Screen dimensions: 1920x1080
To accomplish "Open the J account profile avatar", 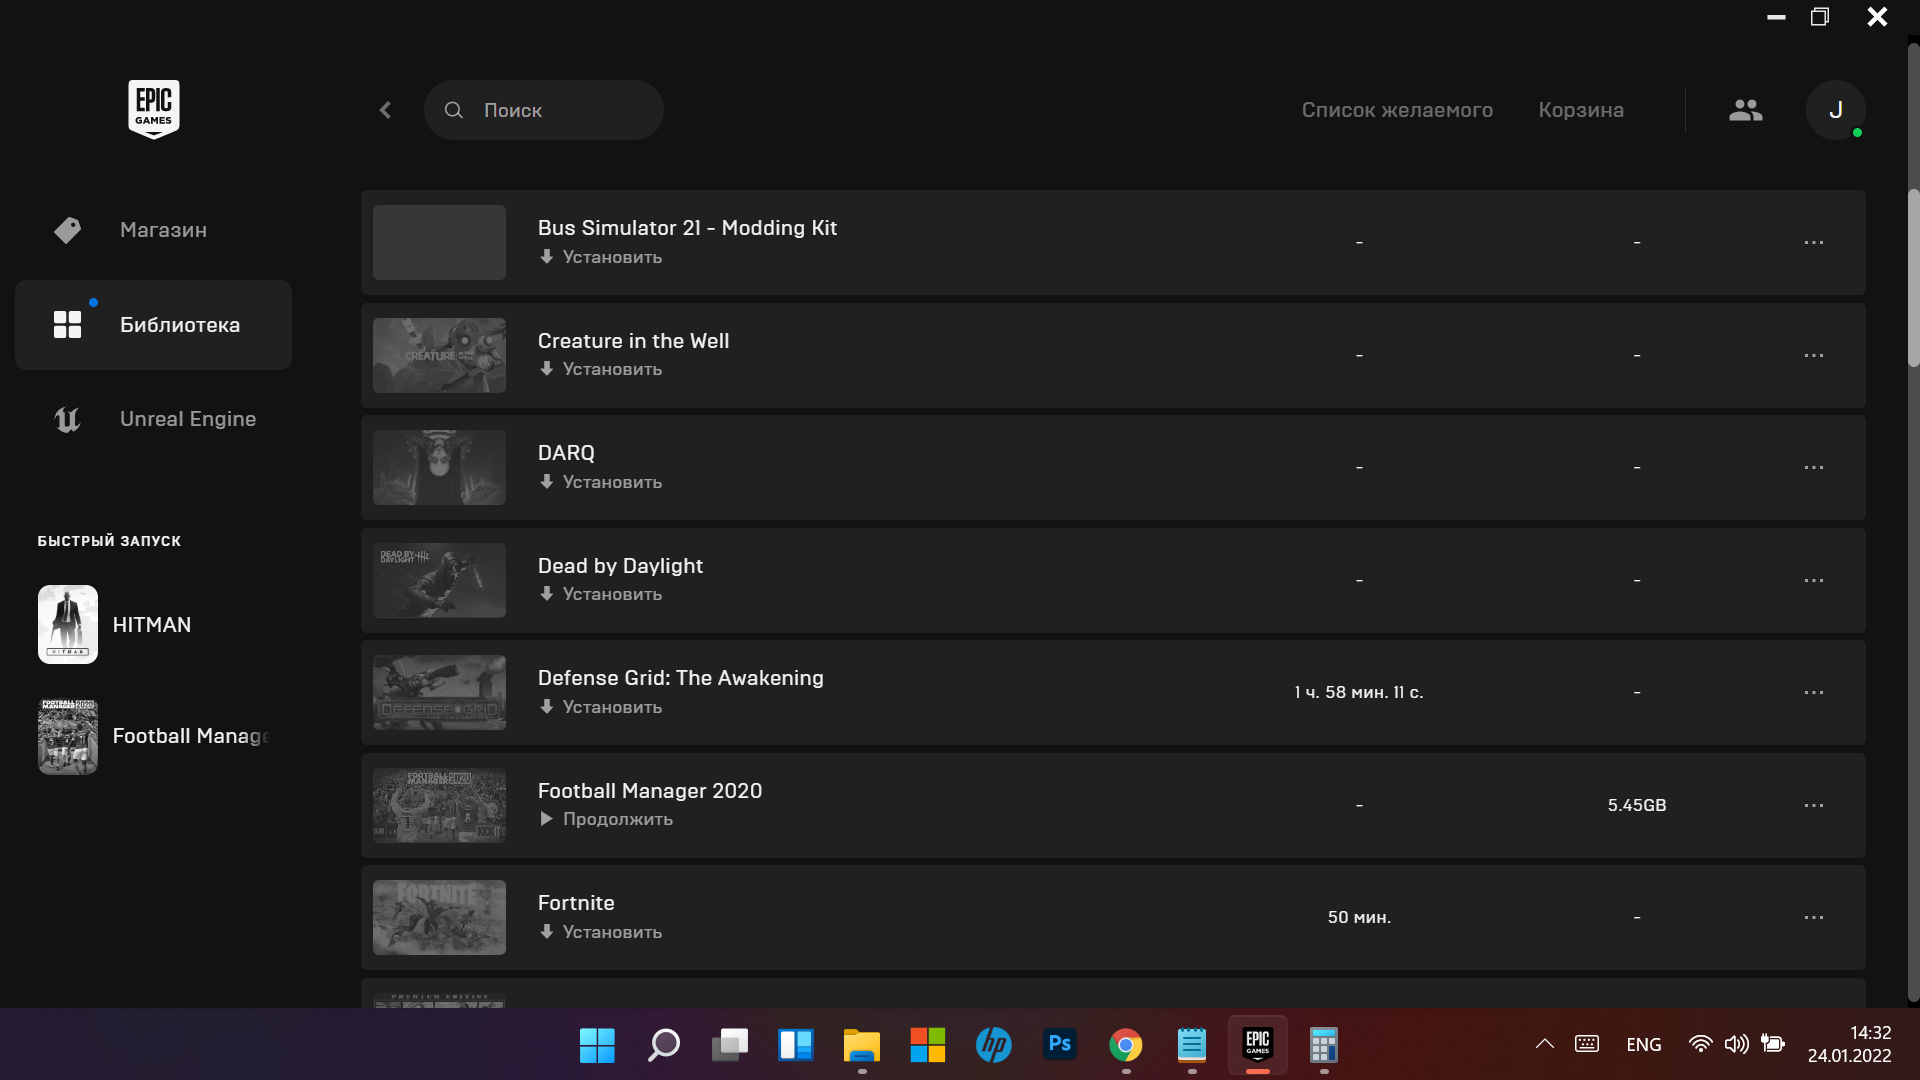I will [x=1835, y=110].
